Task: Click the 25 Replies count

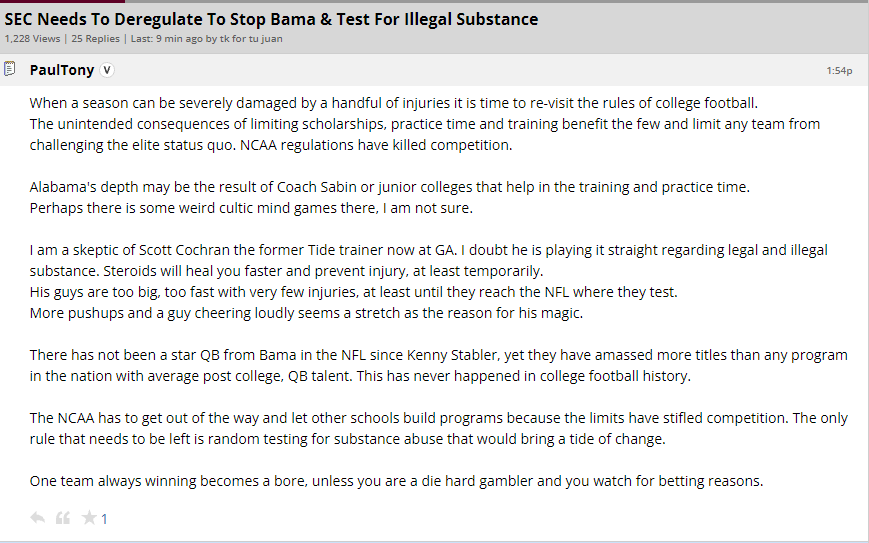Action: point(93,39)
